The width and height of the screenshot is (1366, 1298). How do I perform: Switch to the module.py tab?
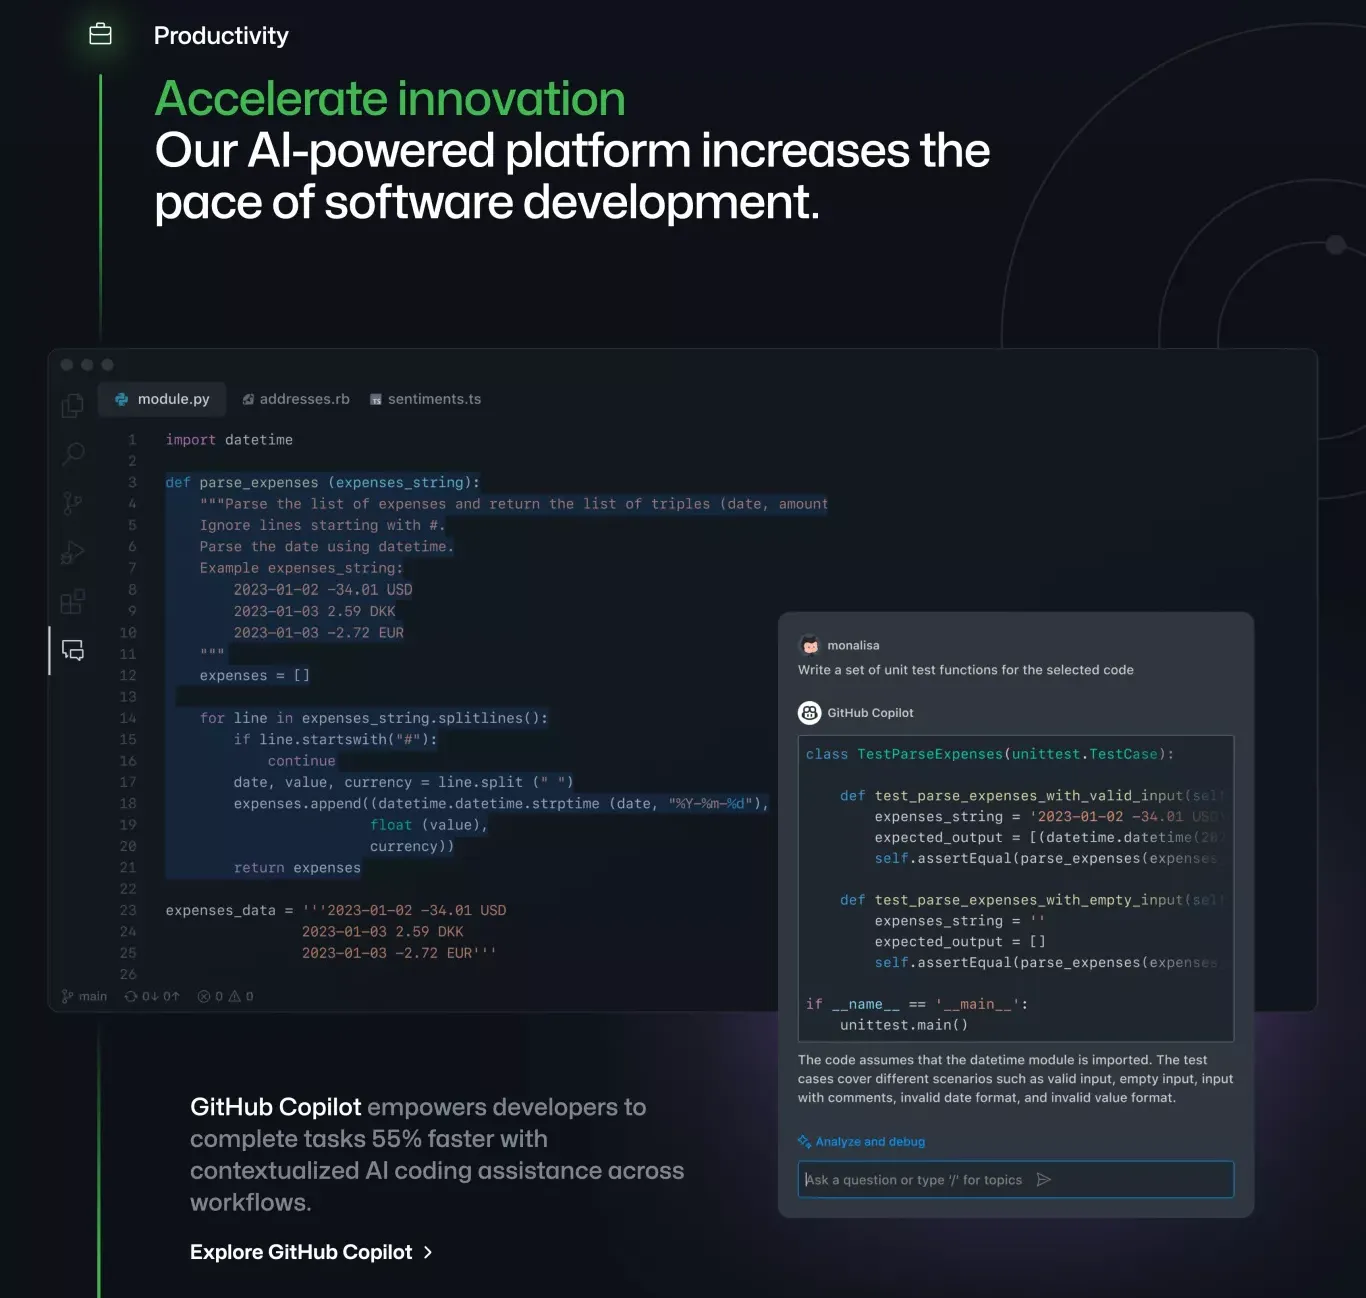coord(162,399)
